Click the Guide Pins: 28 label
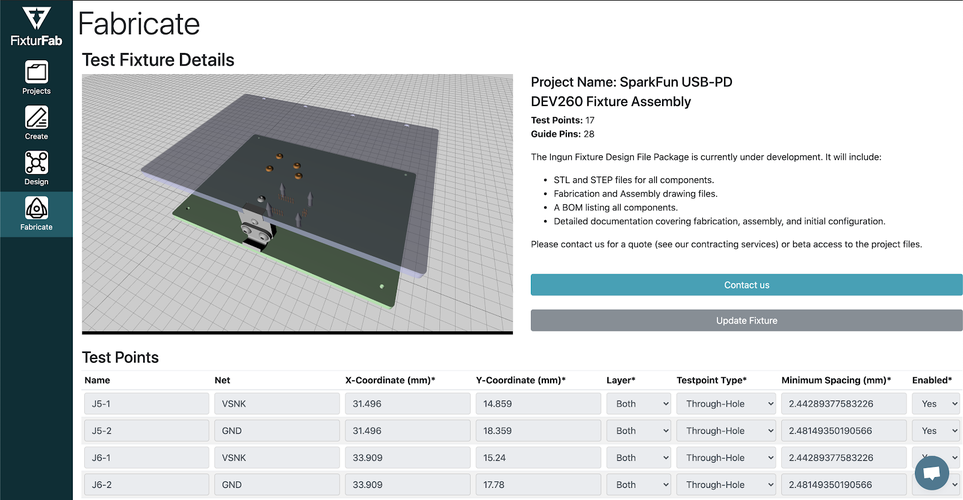 point(563,134)
